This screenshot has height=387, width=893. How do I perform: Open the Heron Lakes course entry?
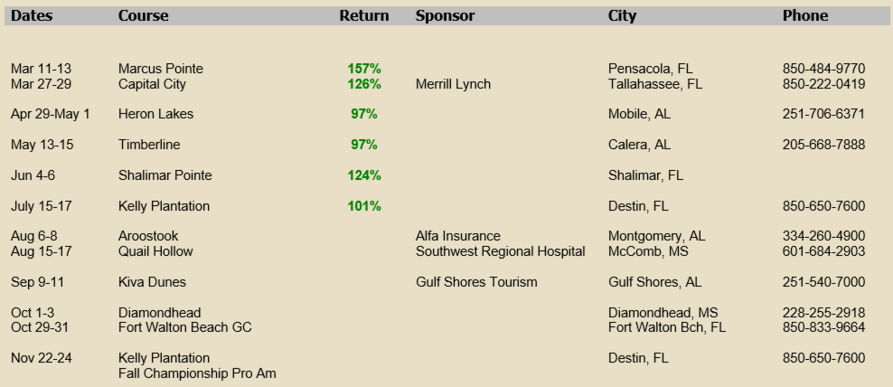click(156, 114)
